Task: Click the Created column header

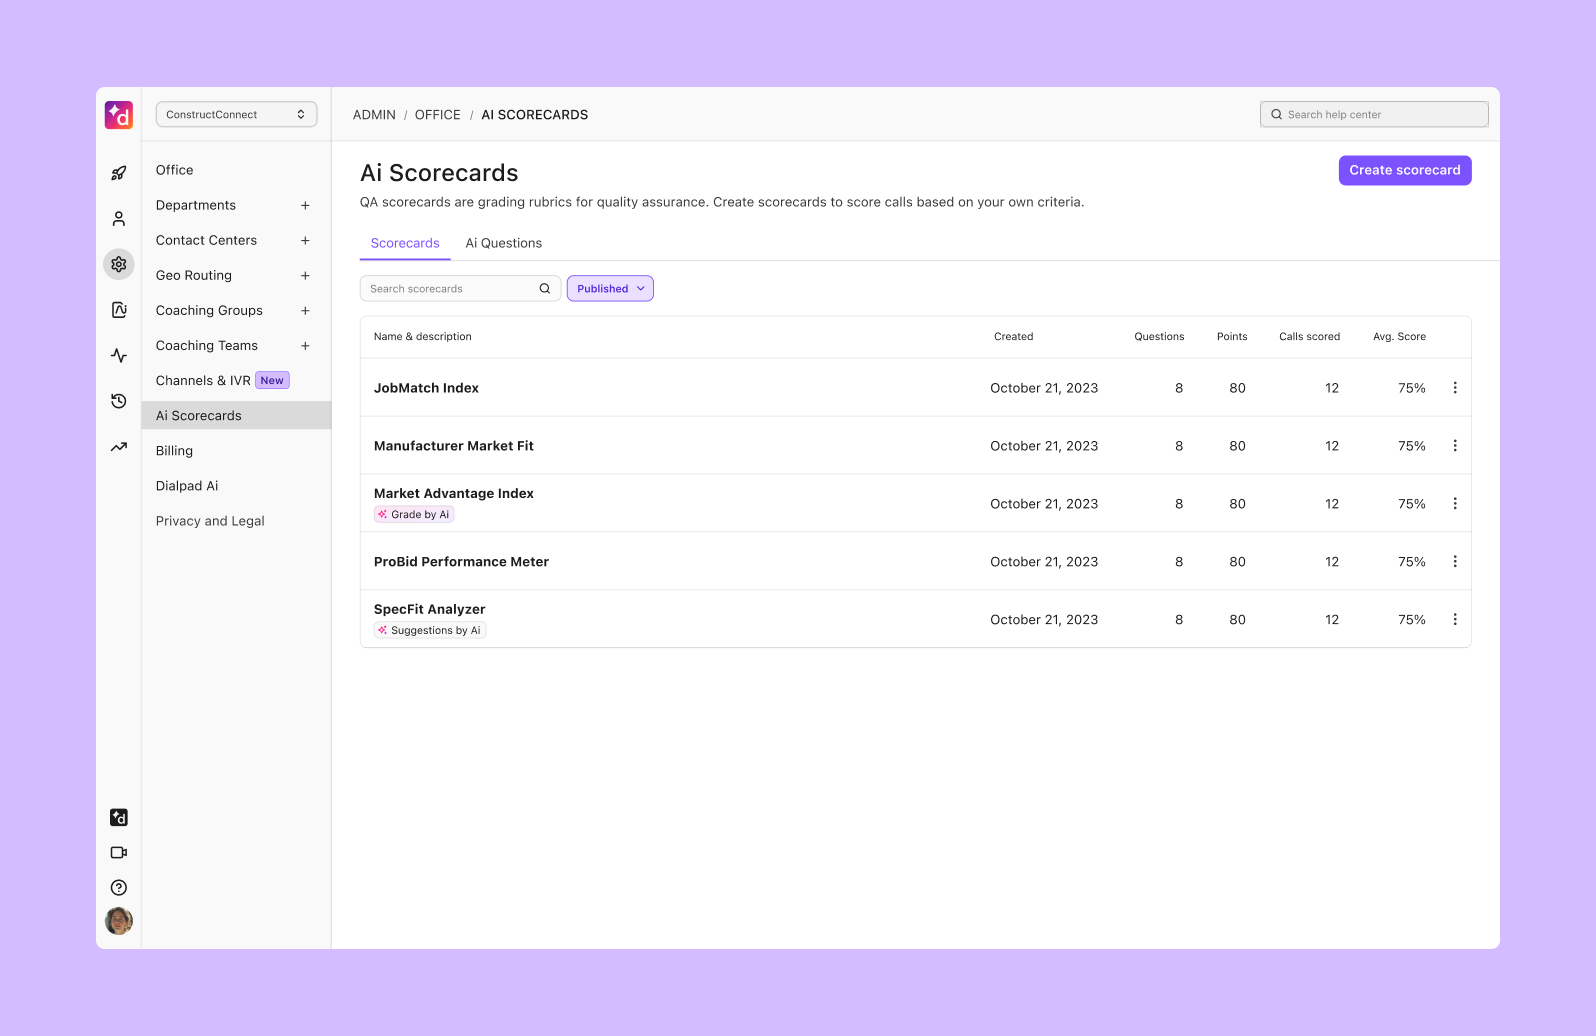Action: pyautogui.click(x=1013, y=337)
